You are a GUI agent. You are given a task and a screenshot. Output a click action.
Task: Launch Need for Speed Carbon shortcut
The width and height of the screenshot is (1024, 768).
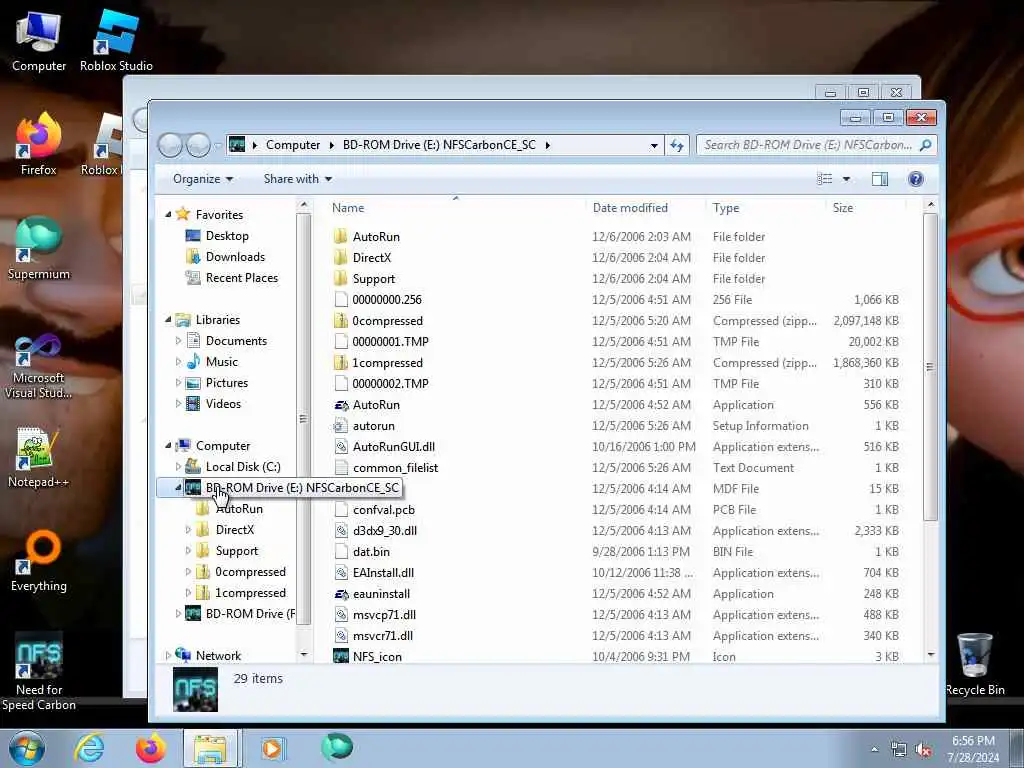pyautogui.click(x=39, y=673)
